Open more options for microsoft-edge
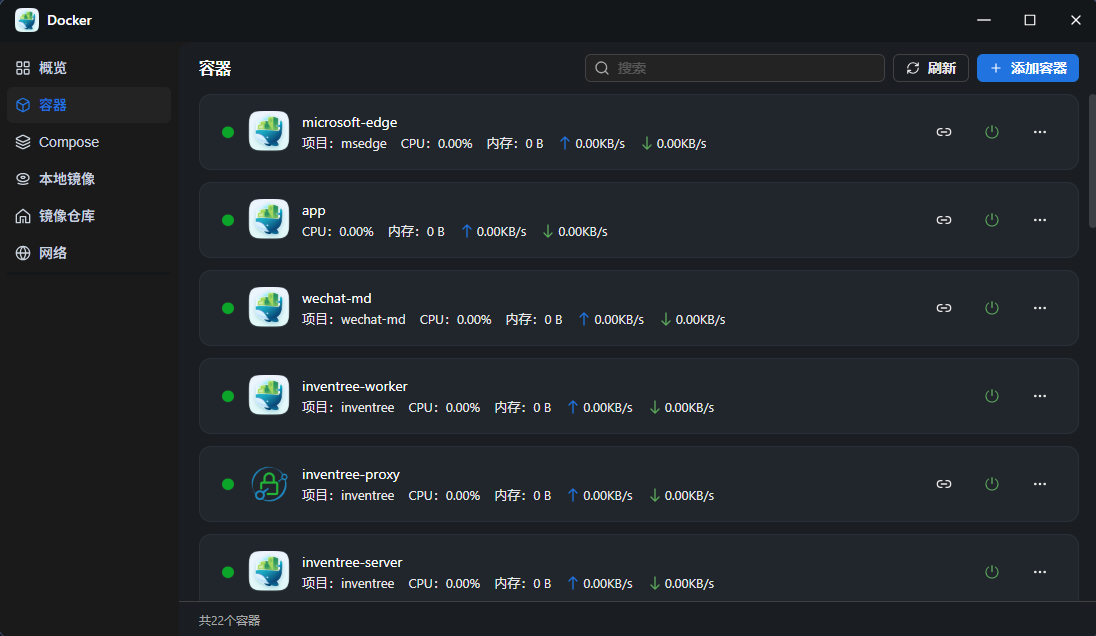This screenshot has height=636, width=1096. (x=1040, y=132)
